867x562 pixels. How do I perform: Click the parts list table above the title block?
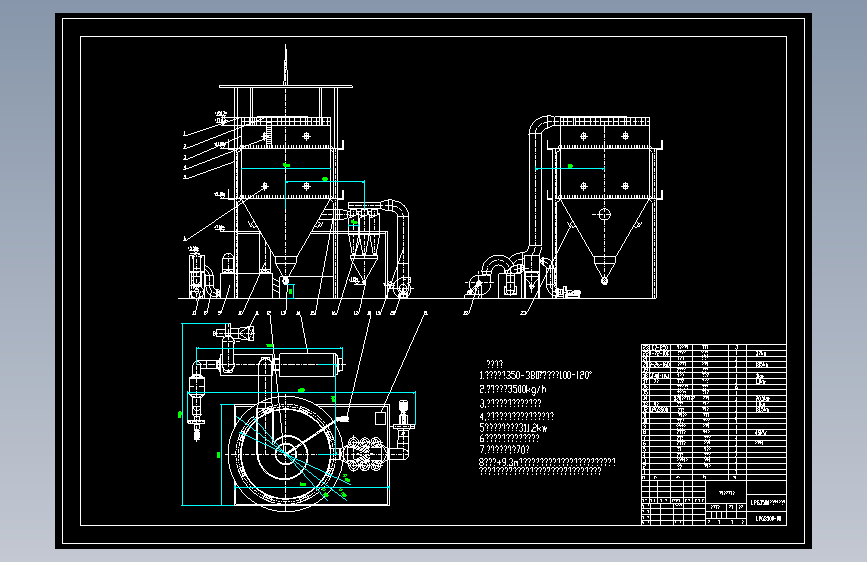pos(713,412)
